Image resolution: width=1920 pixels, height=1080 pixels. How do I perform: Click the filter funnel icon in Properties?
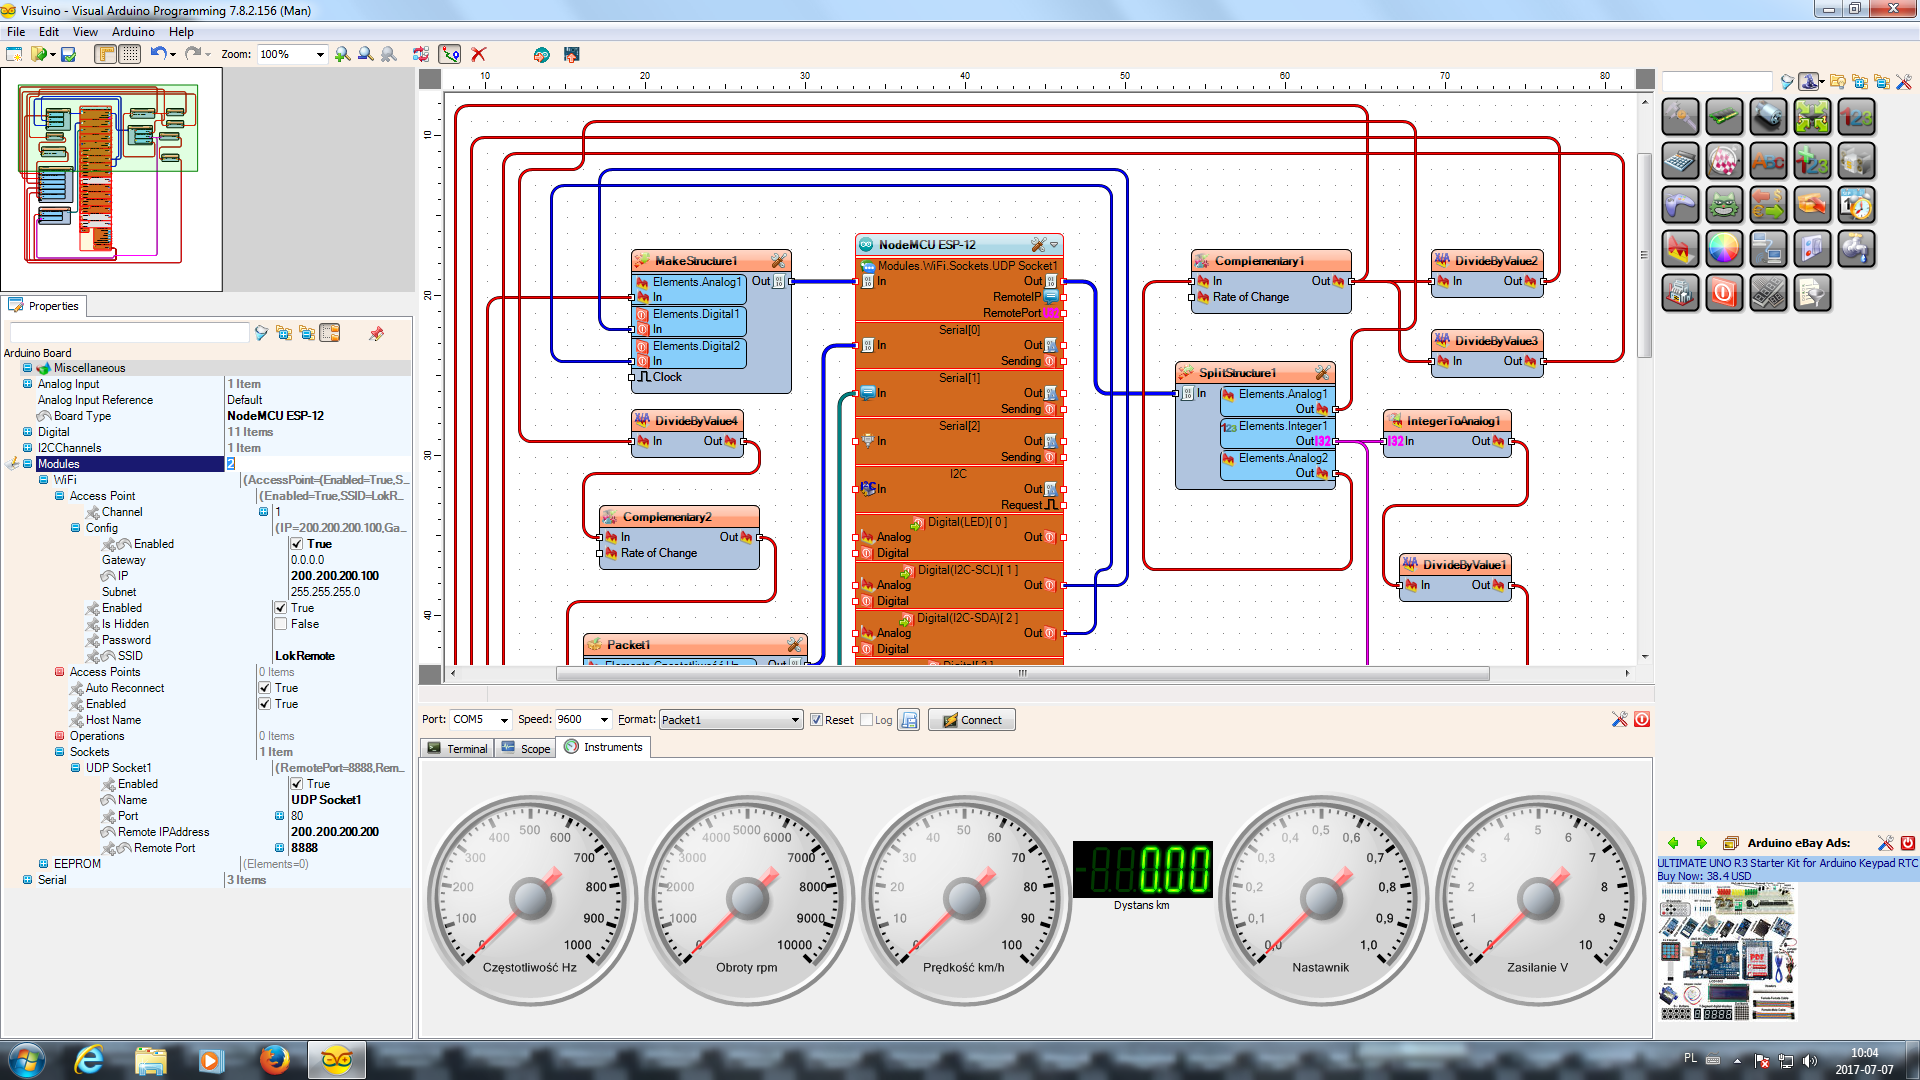261,333
